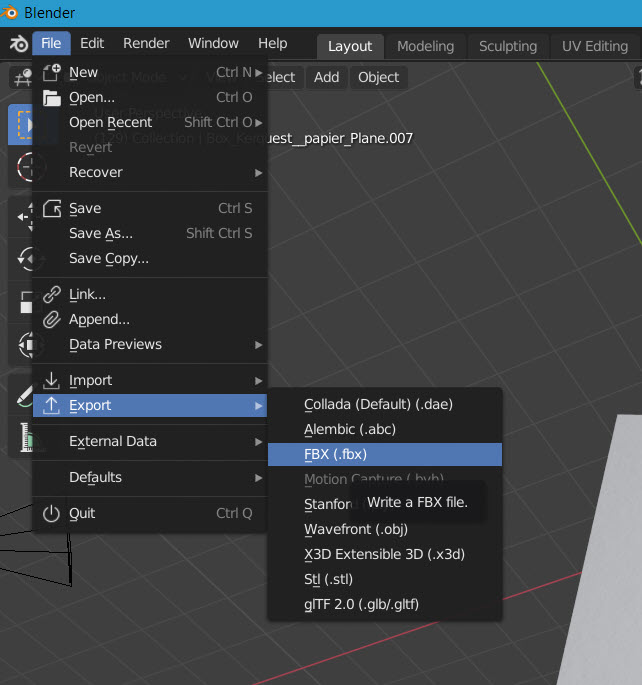Viewport: 642px width, 685px height.
Task: Click the Import download-arrow icon
Action: click(52, 381)
